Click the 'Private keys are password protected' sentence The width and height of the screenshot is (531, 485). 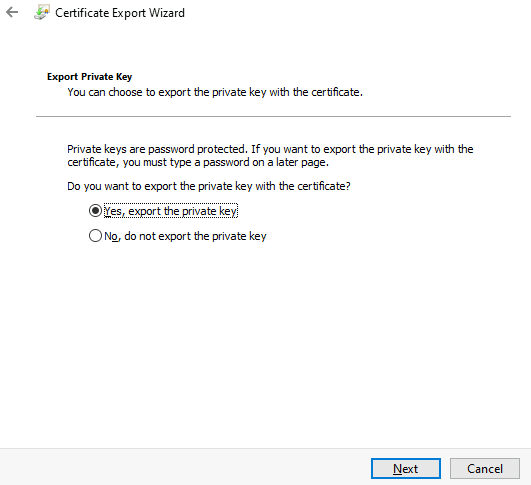(x=270, y=149)
